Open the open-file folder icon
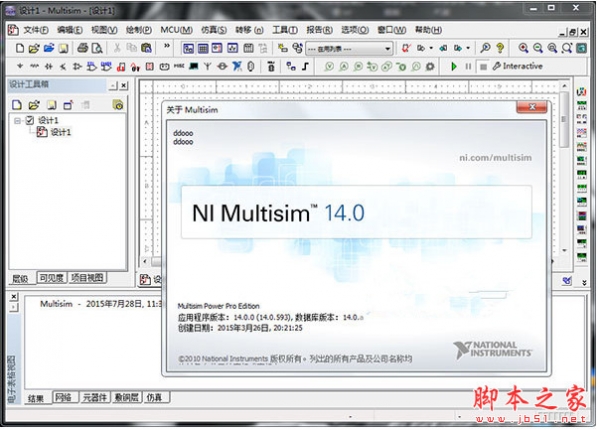600x430 pixels. tap(34, 48)
